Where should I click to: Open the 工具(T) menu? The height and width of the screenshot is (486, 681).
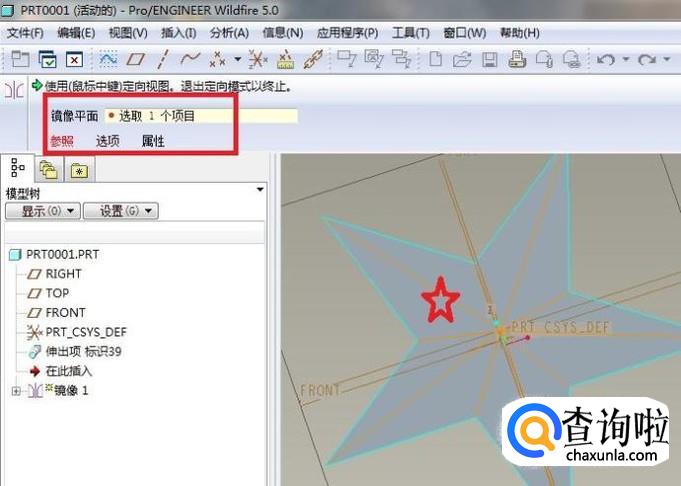[x=410, y=33]
